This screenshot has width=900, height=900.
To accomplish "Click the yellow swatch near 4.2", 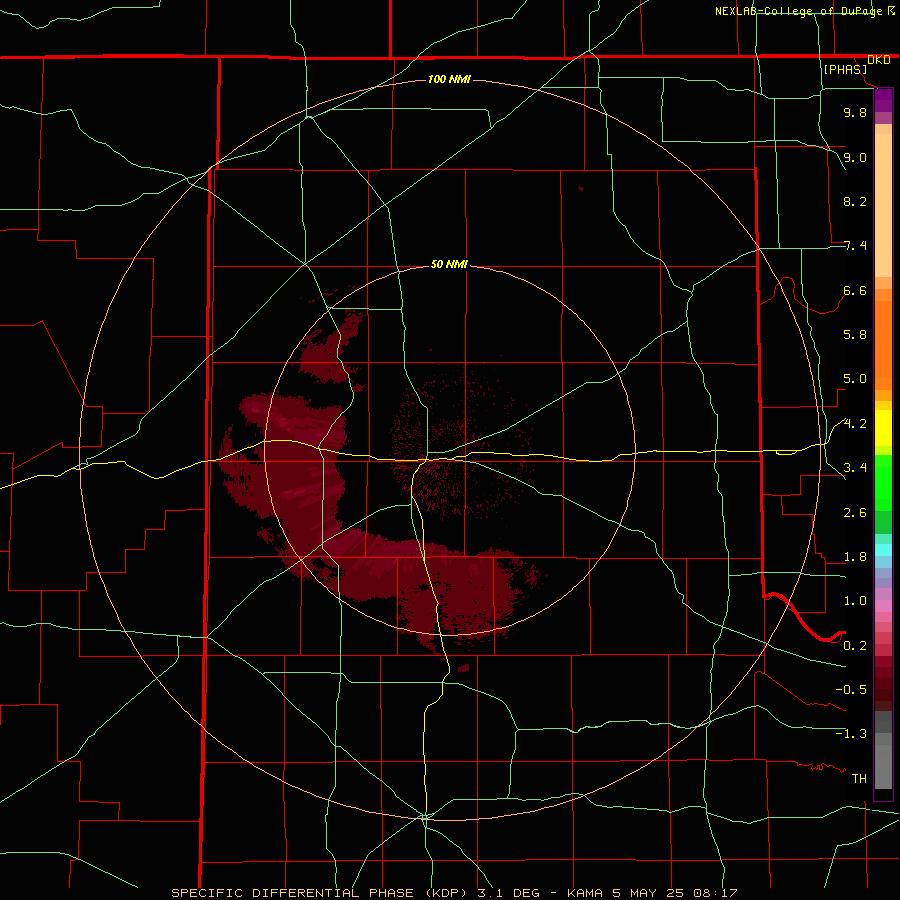I will click(x=883, y=428).
